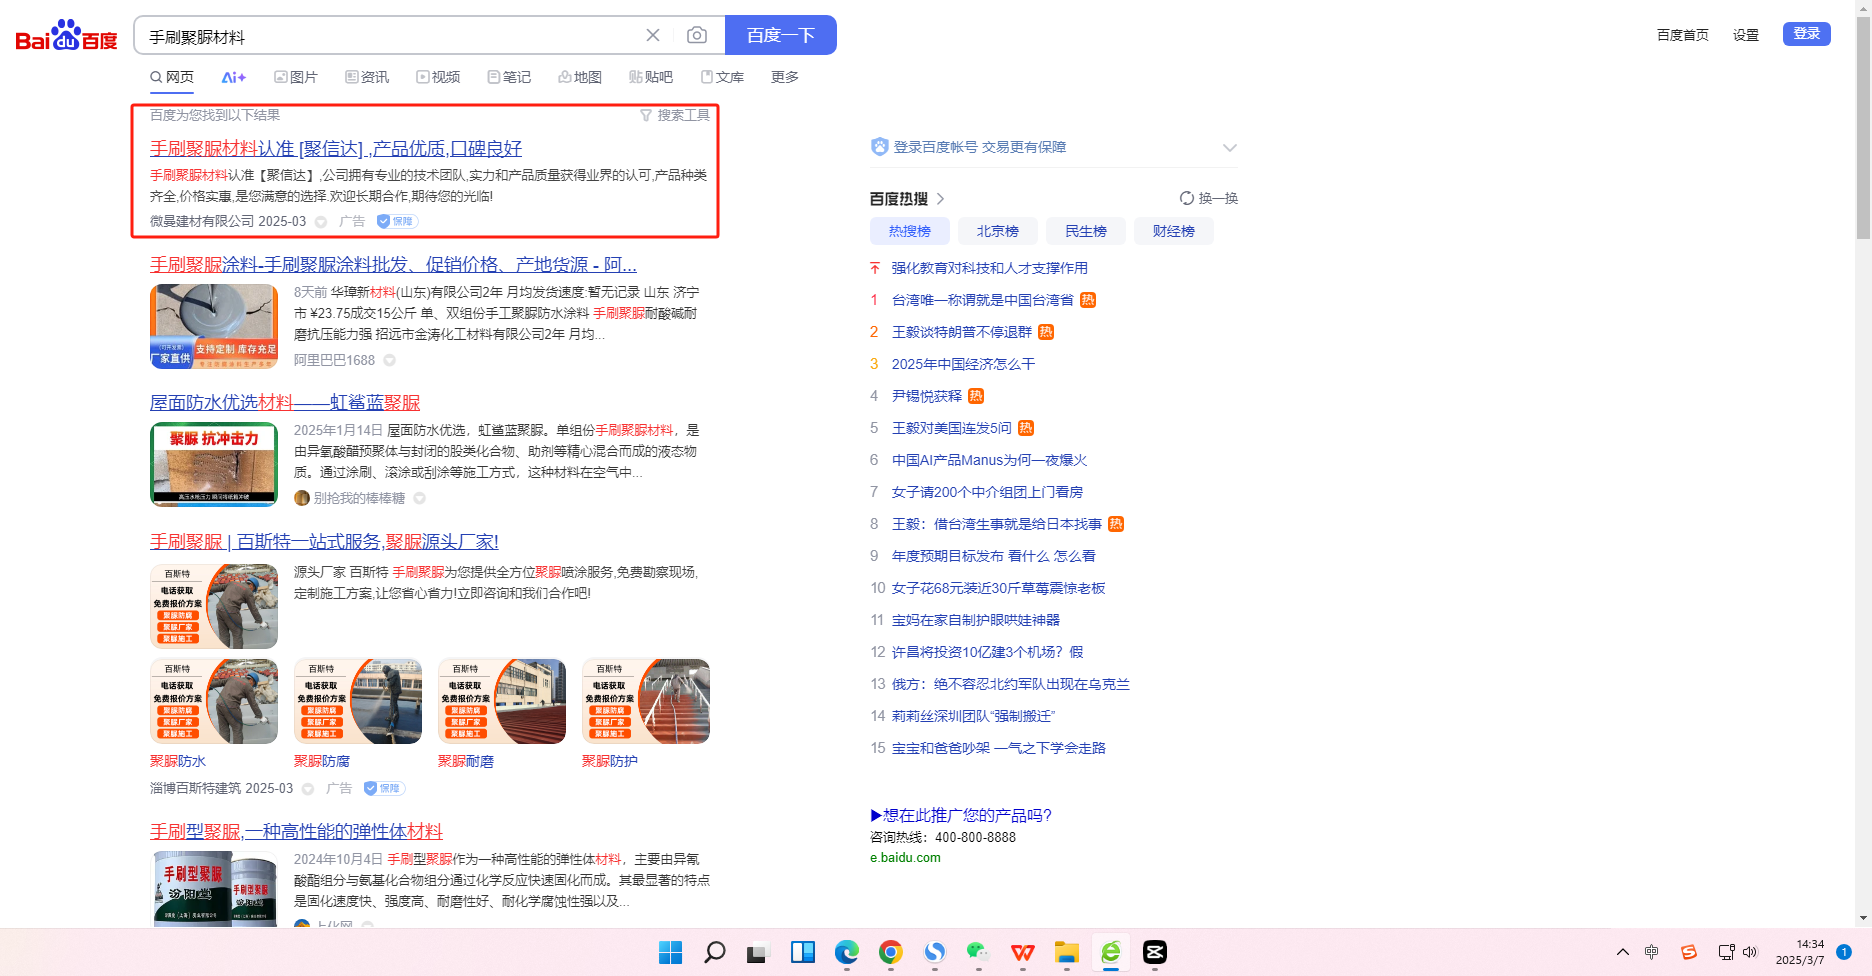Open hot search 中国AI产品Manus为何一夜爆火

click(989, 460)
